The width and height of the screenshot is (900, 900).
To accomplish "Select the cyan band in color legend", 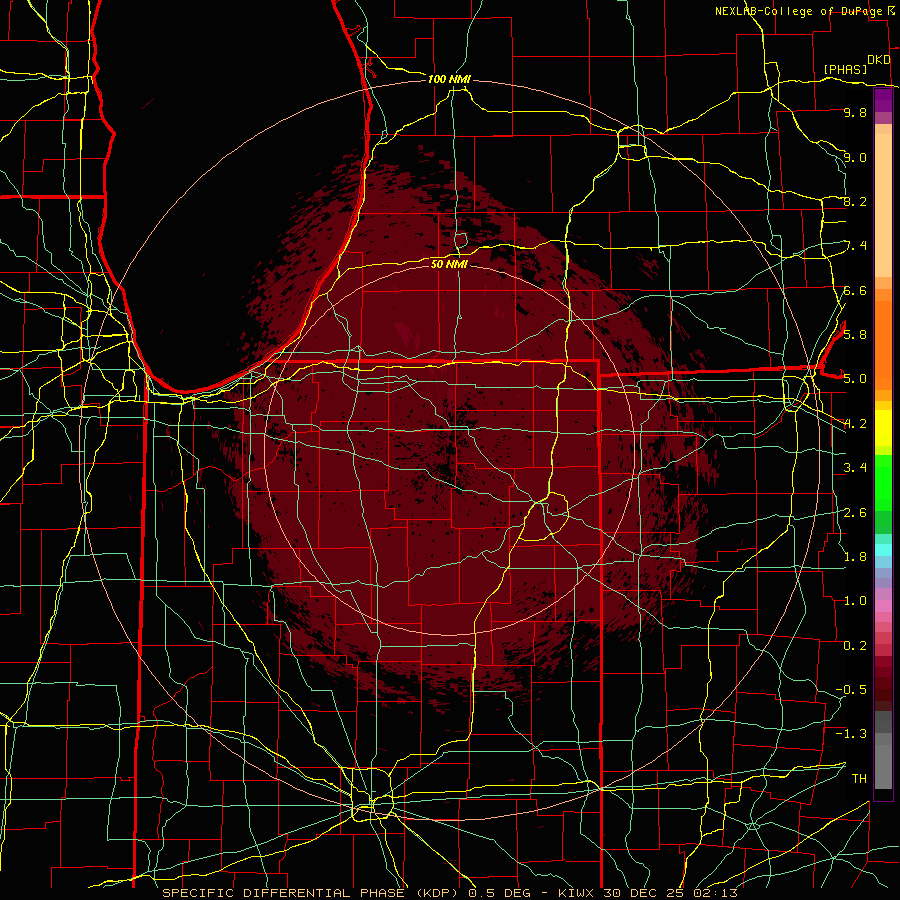I will click(x=883, y=550).
